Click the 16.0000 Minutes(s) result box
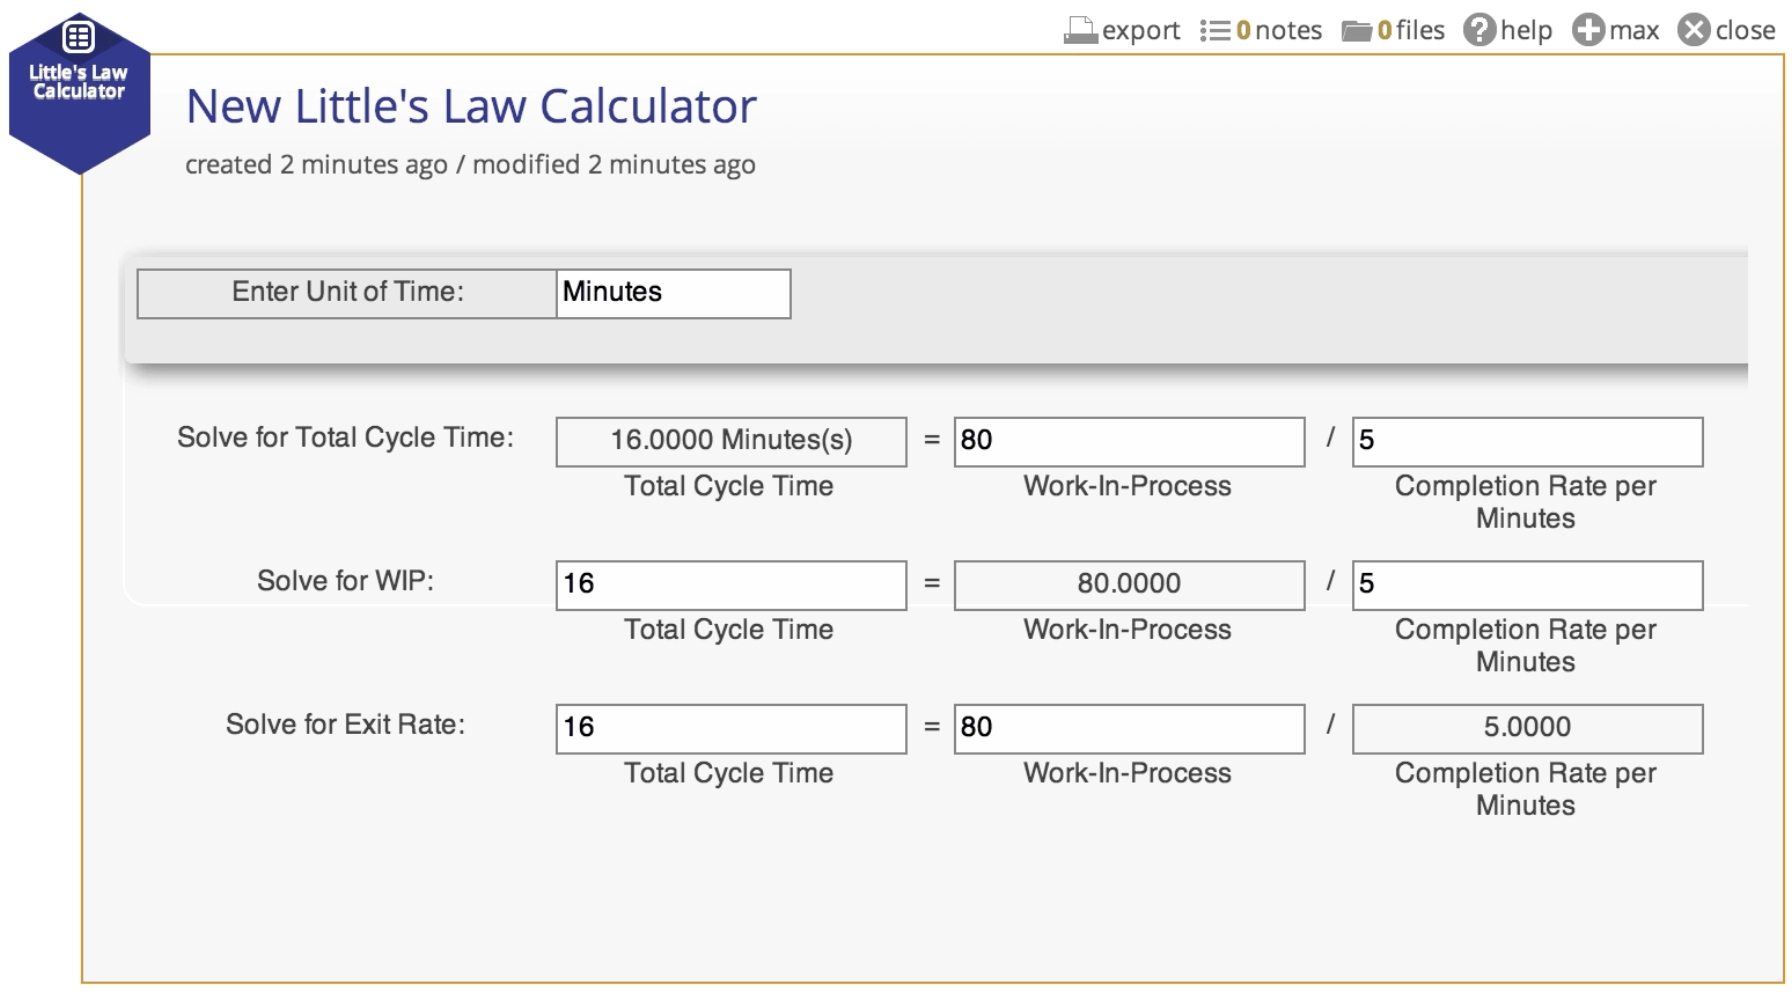 pyautogui.click(x=731, y=441)
